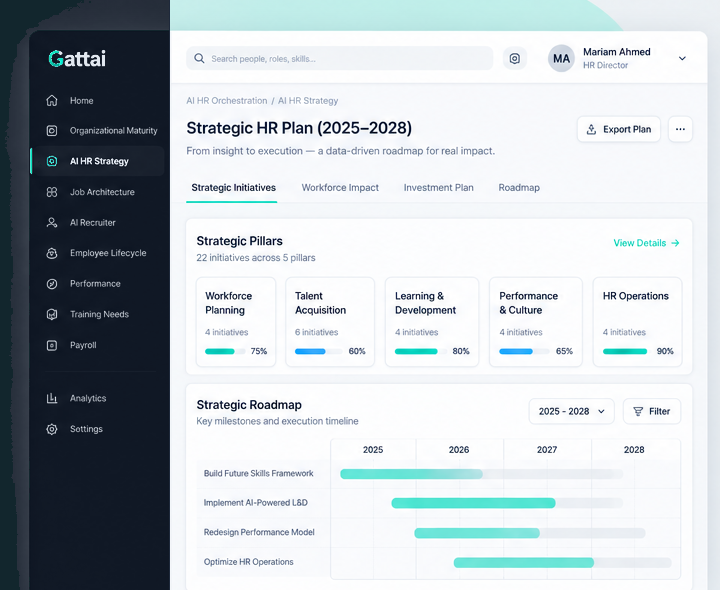Click the Optimize HR Operations timeline bar
Image resolution: width=720 pixels, height=590 pixels.
tap(524, 562)
